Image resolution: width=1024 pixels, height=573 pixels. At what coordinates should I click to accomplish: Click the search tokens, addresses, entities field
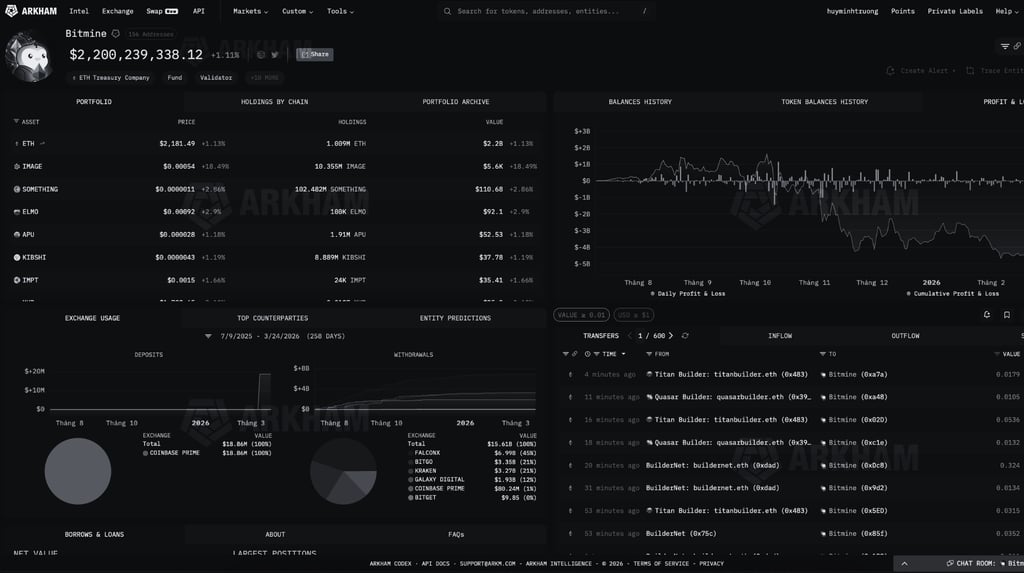pyautogui.click(x=547, y=11)
